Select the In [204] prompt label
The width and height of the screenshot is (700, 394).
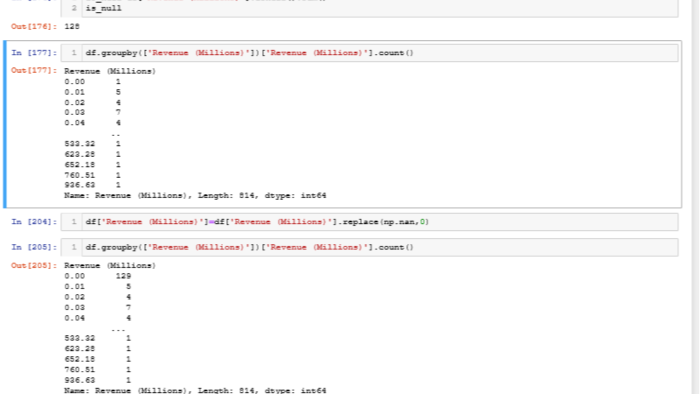point(34,222)
